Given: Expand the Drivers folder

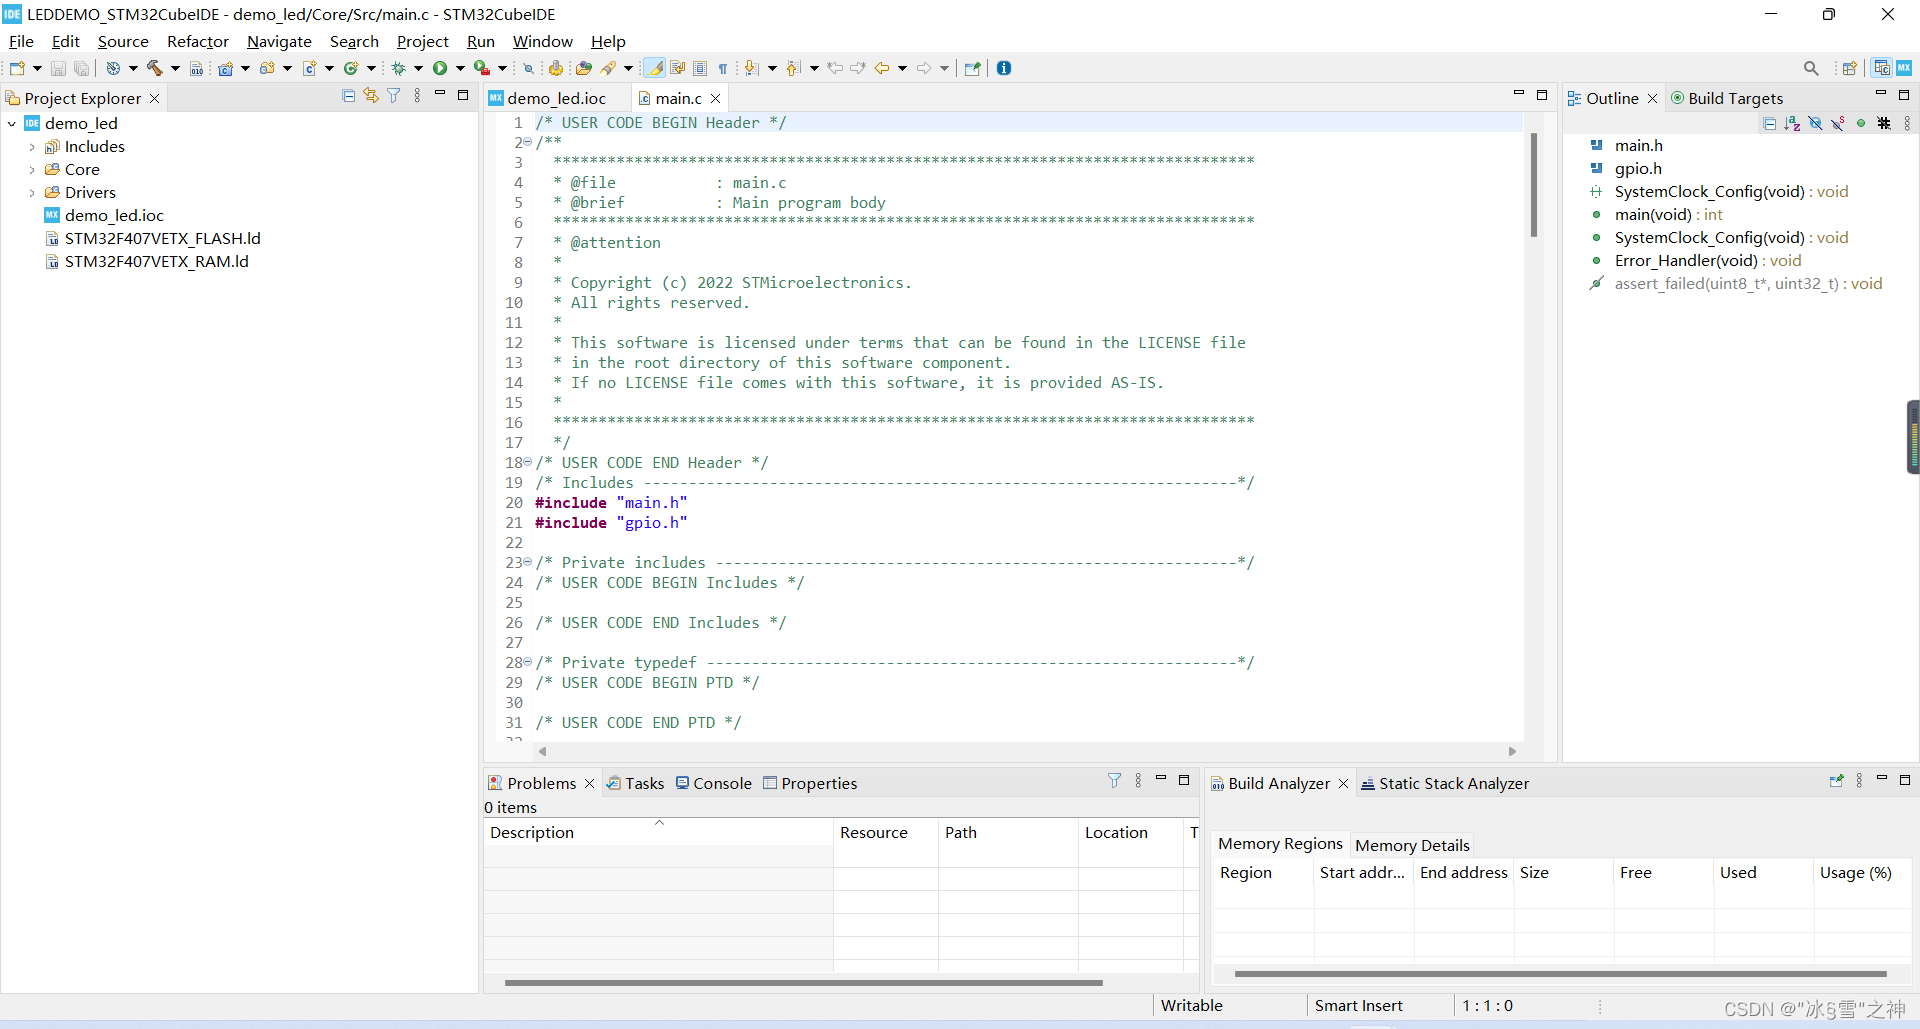Looking at the screenshot, I should coord(32,193).
